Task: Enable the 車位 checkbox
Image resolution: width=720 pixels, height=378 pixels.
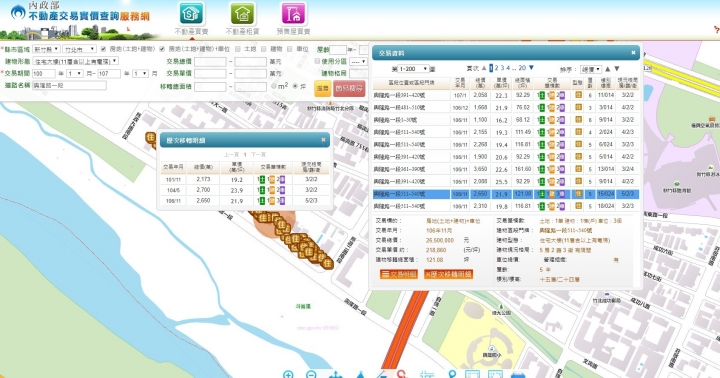Action: tap(290, 49)
